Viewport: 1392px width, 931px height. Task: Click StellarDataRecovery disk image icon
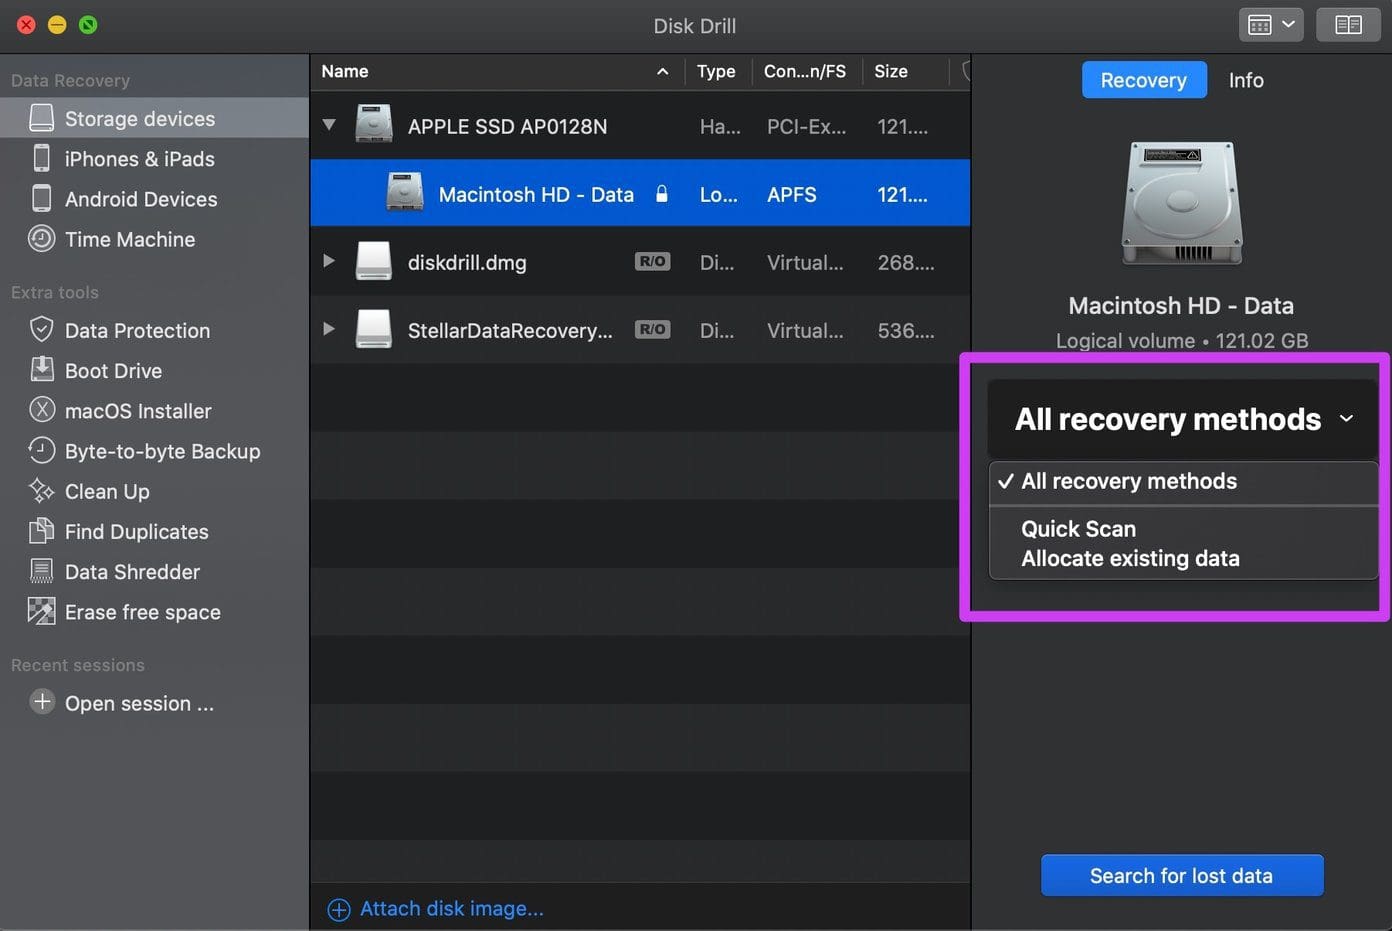[x=374, y=329]
